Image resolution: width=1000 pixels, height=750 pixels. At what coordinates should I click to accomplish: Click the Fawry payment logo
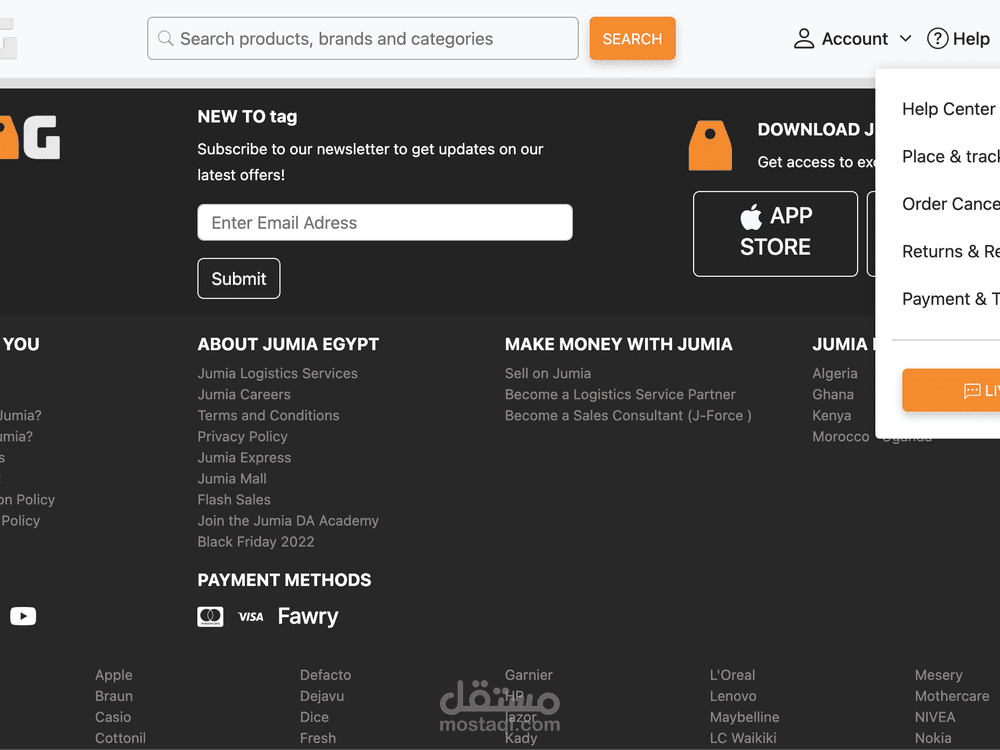(x=308, y=616)
